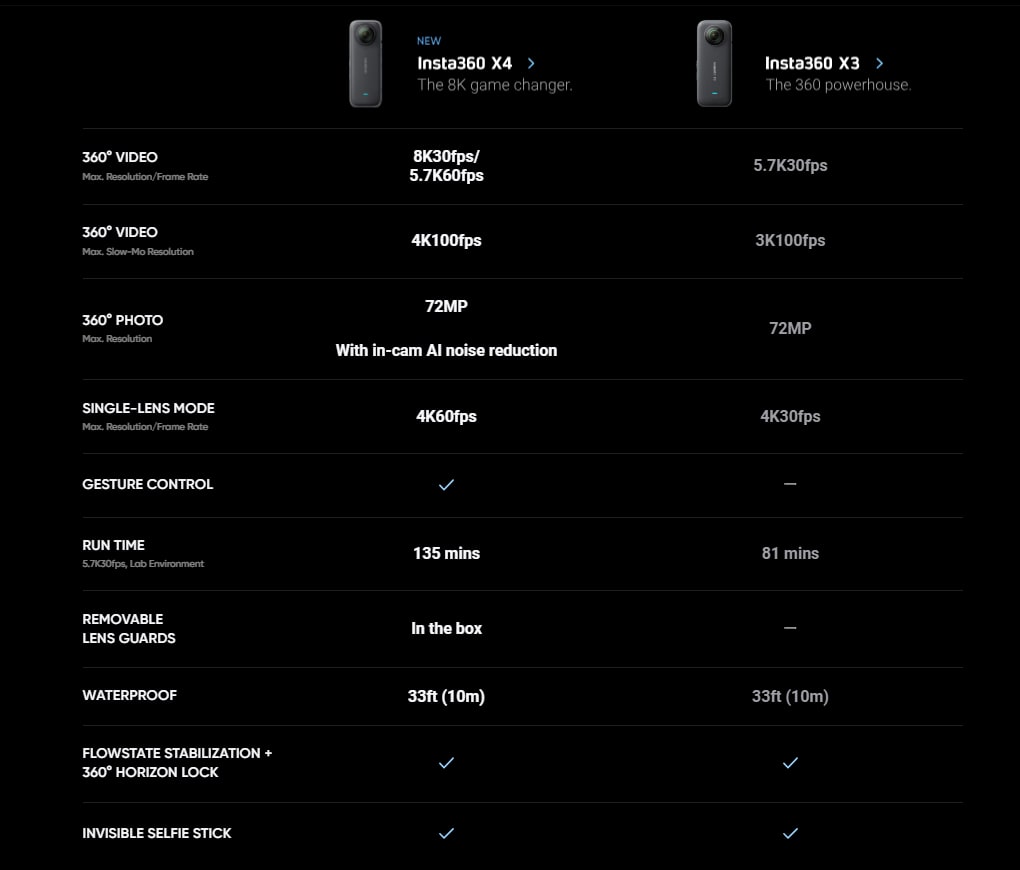
Task: Click the 'In the box' value
Action: pos(446,629)
